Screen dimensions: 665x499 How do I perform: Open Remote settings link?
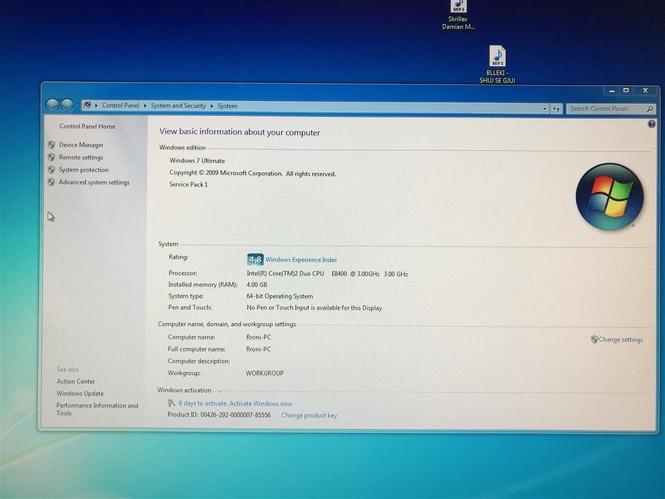(x=81, y=157)
